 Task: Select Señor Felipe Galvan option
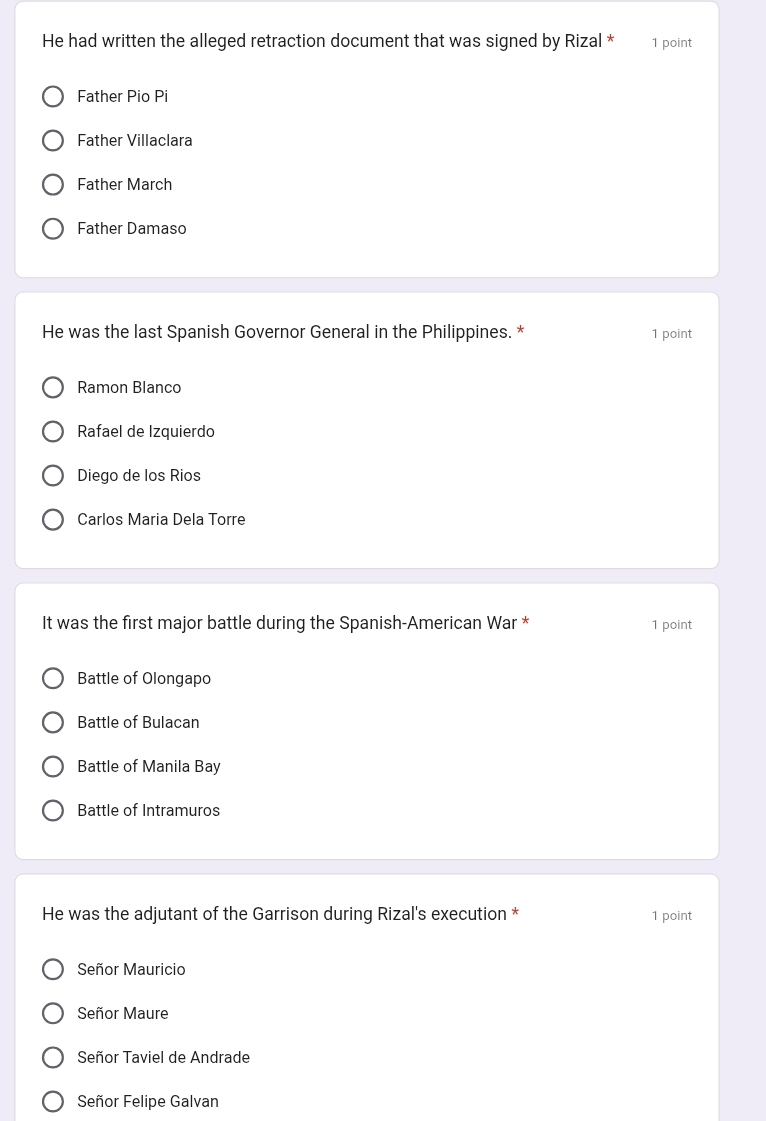pyautogui.click(x=53, y=1102)
